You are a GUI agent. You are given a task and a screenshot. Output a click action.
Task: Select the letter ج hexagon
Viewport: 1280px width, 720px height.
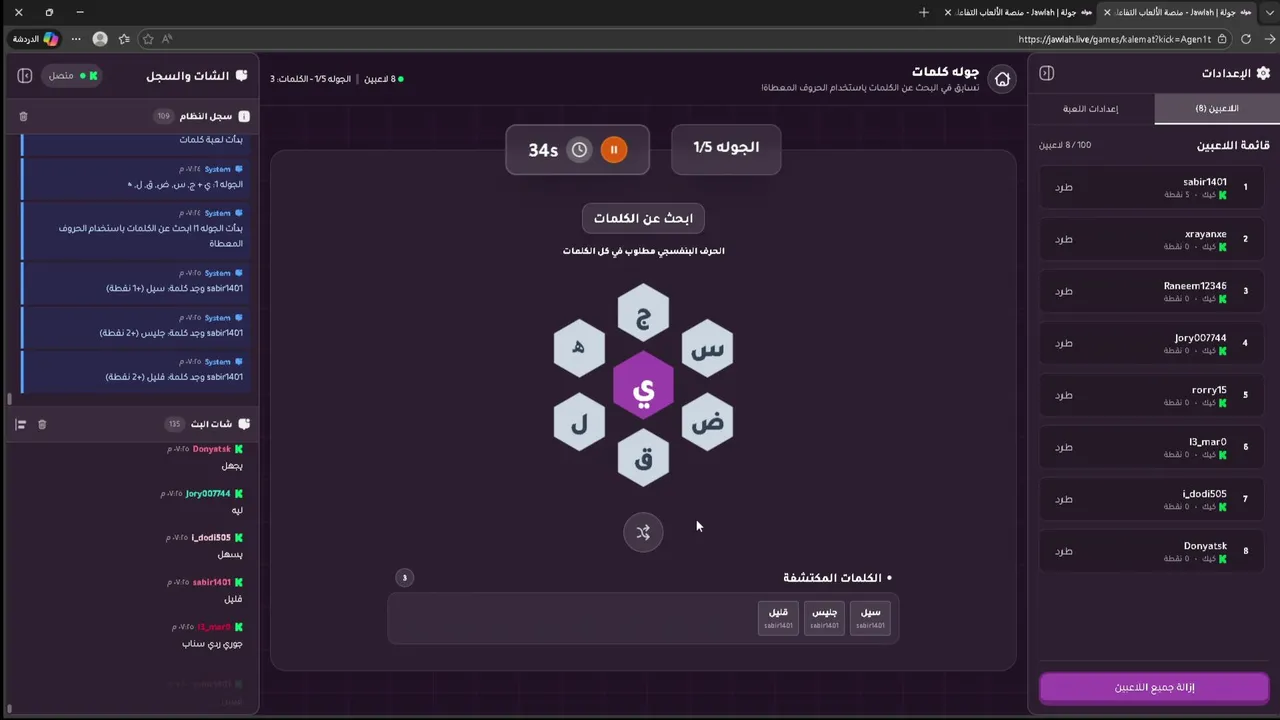pyautogui.click(x=644, y=313)
